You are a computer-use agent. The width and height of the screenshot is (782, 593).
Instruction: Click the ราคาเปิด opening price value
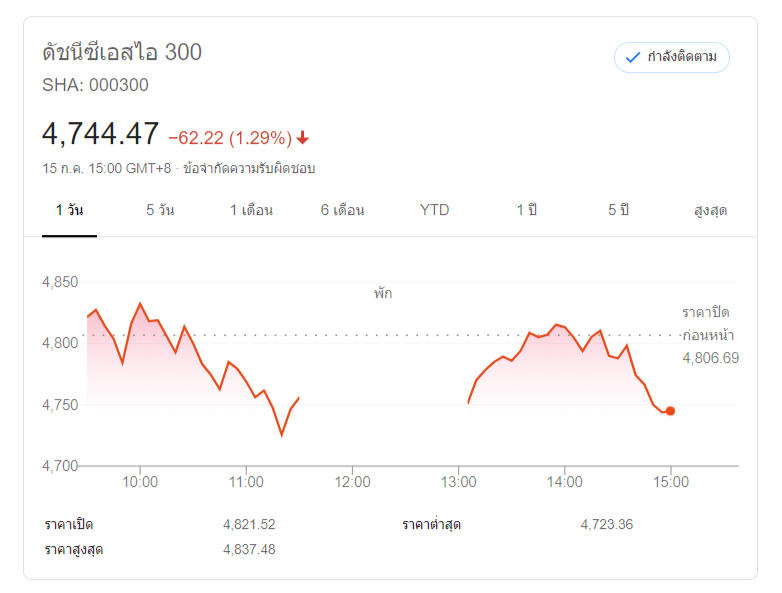pos(249,524)
